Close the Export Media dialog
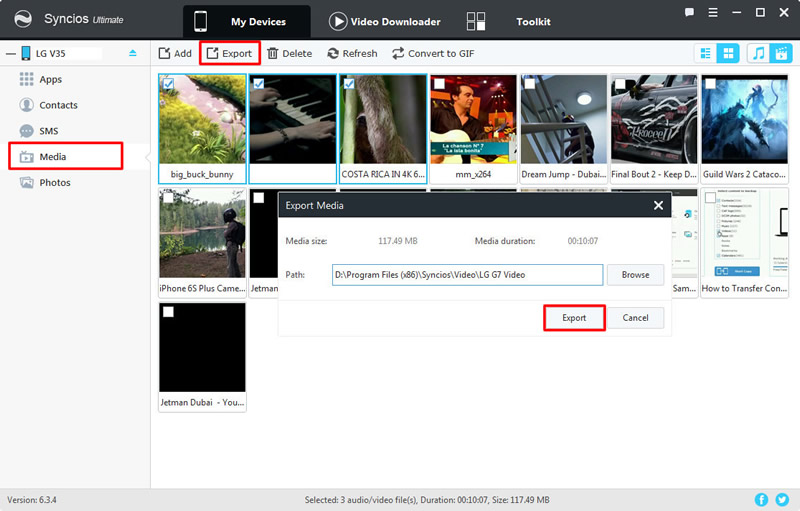The width and height of the screenshot is (800, 511). 658,205
